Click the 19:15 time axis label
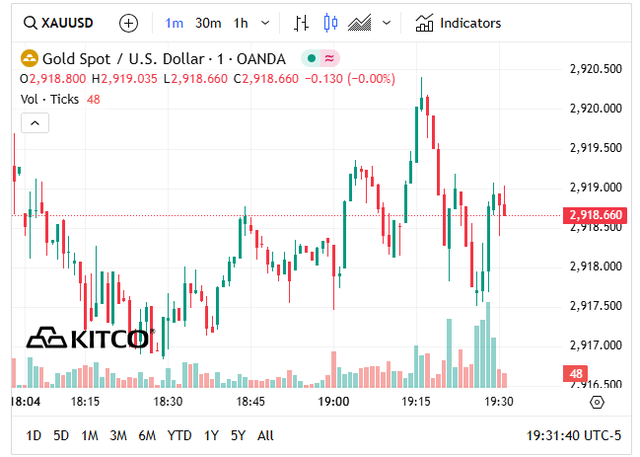 [x=416, y=402]
